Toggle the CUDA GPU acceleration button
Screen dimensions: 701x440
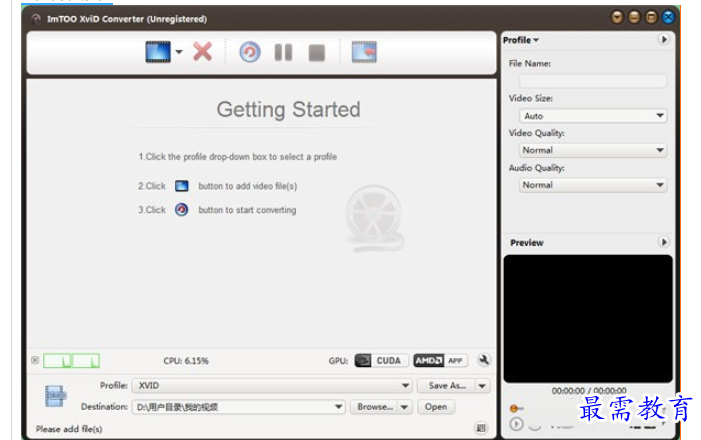381,360
